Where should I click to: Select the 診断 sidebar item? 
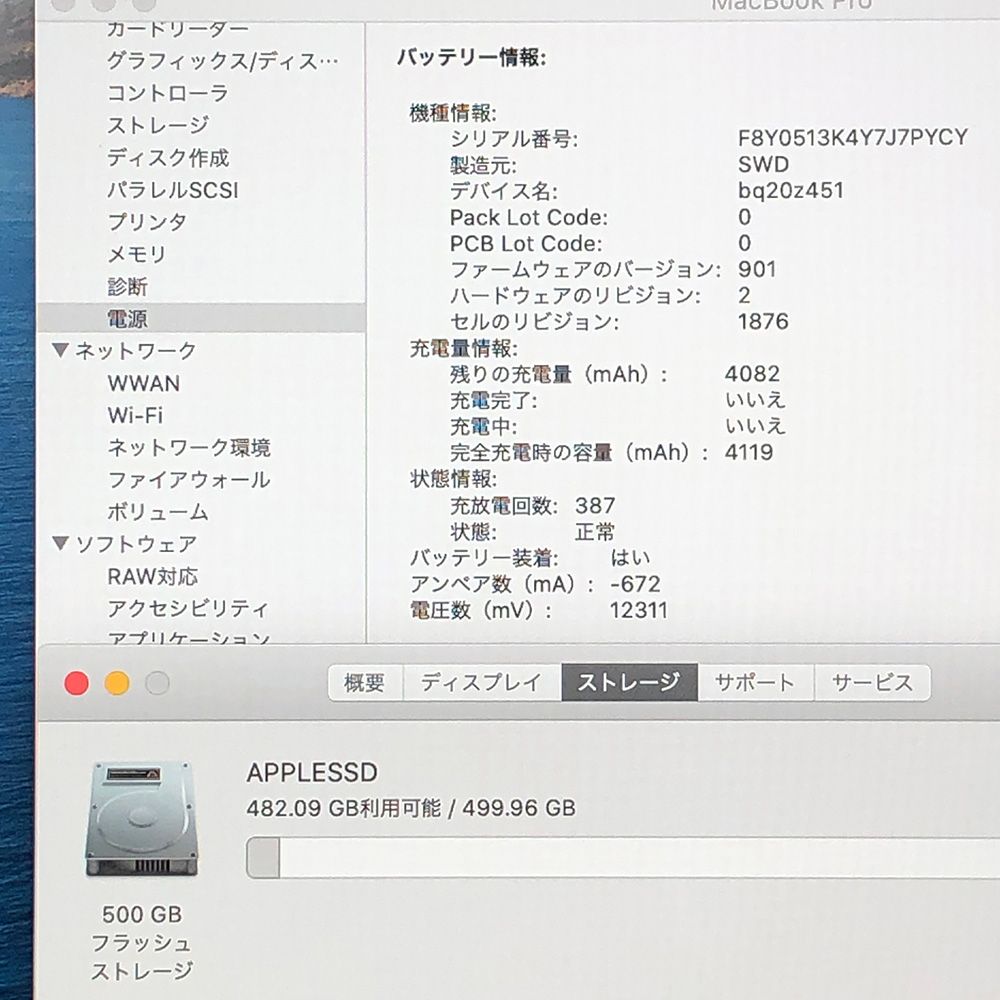128,286
